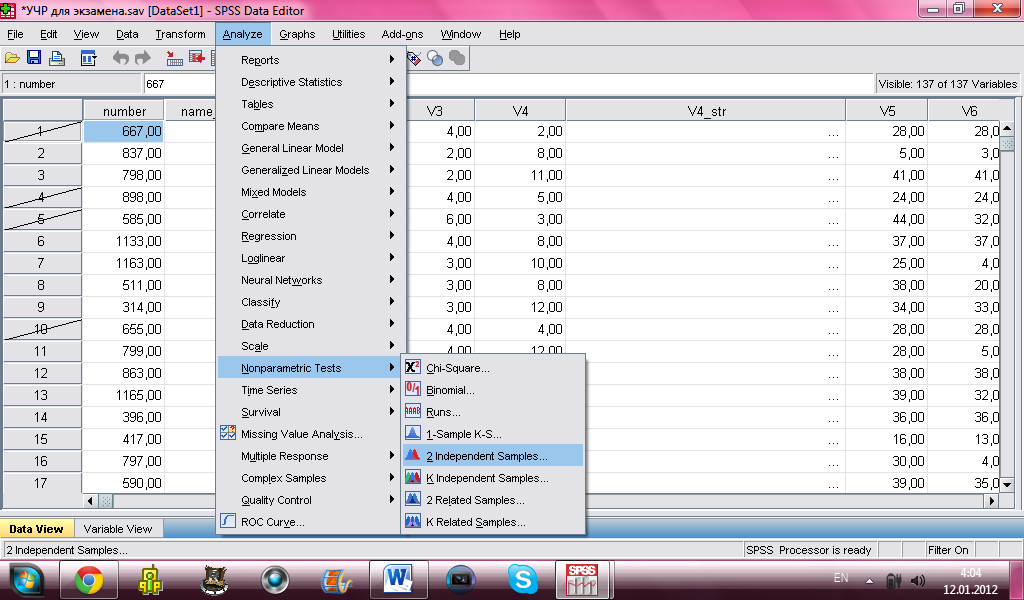This screenshot has width=1024, height=600.
Task: Expand Descriptive Statistics submenu
Action: [x=308, y=82]
